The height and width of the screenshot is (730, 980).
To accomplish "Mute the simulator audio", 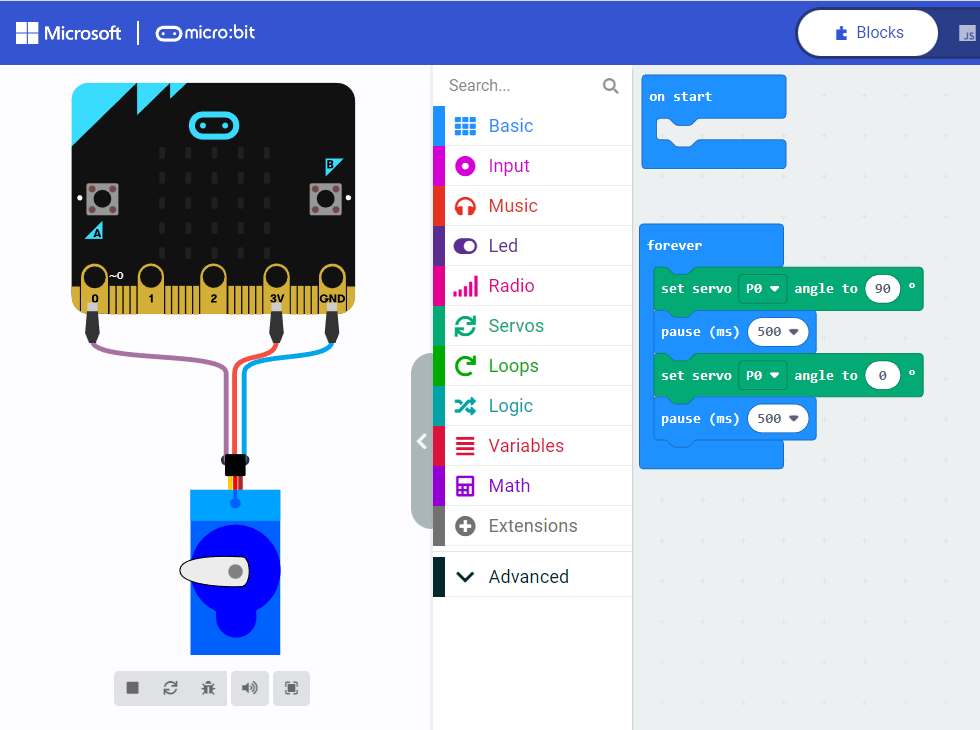I will pyautogui.click(x=249, y=688).
